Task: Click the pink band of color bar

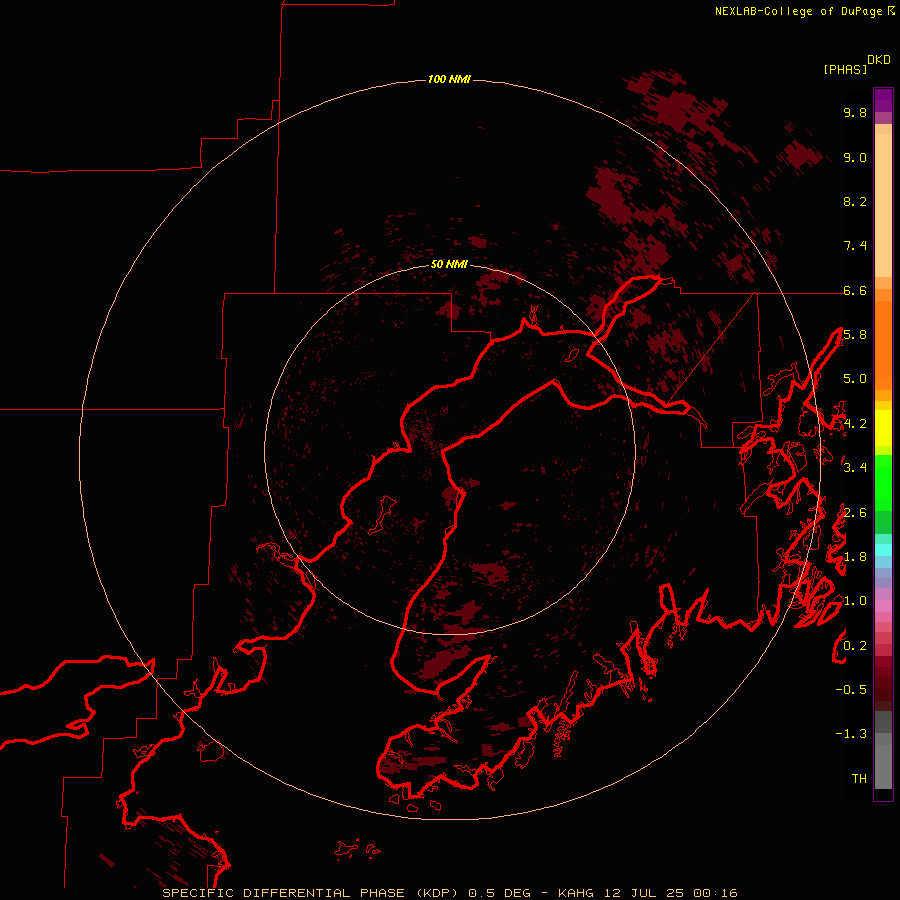Action: pyautogui.click(x=883, y=606)
